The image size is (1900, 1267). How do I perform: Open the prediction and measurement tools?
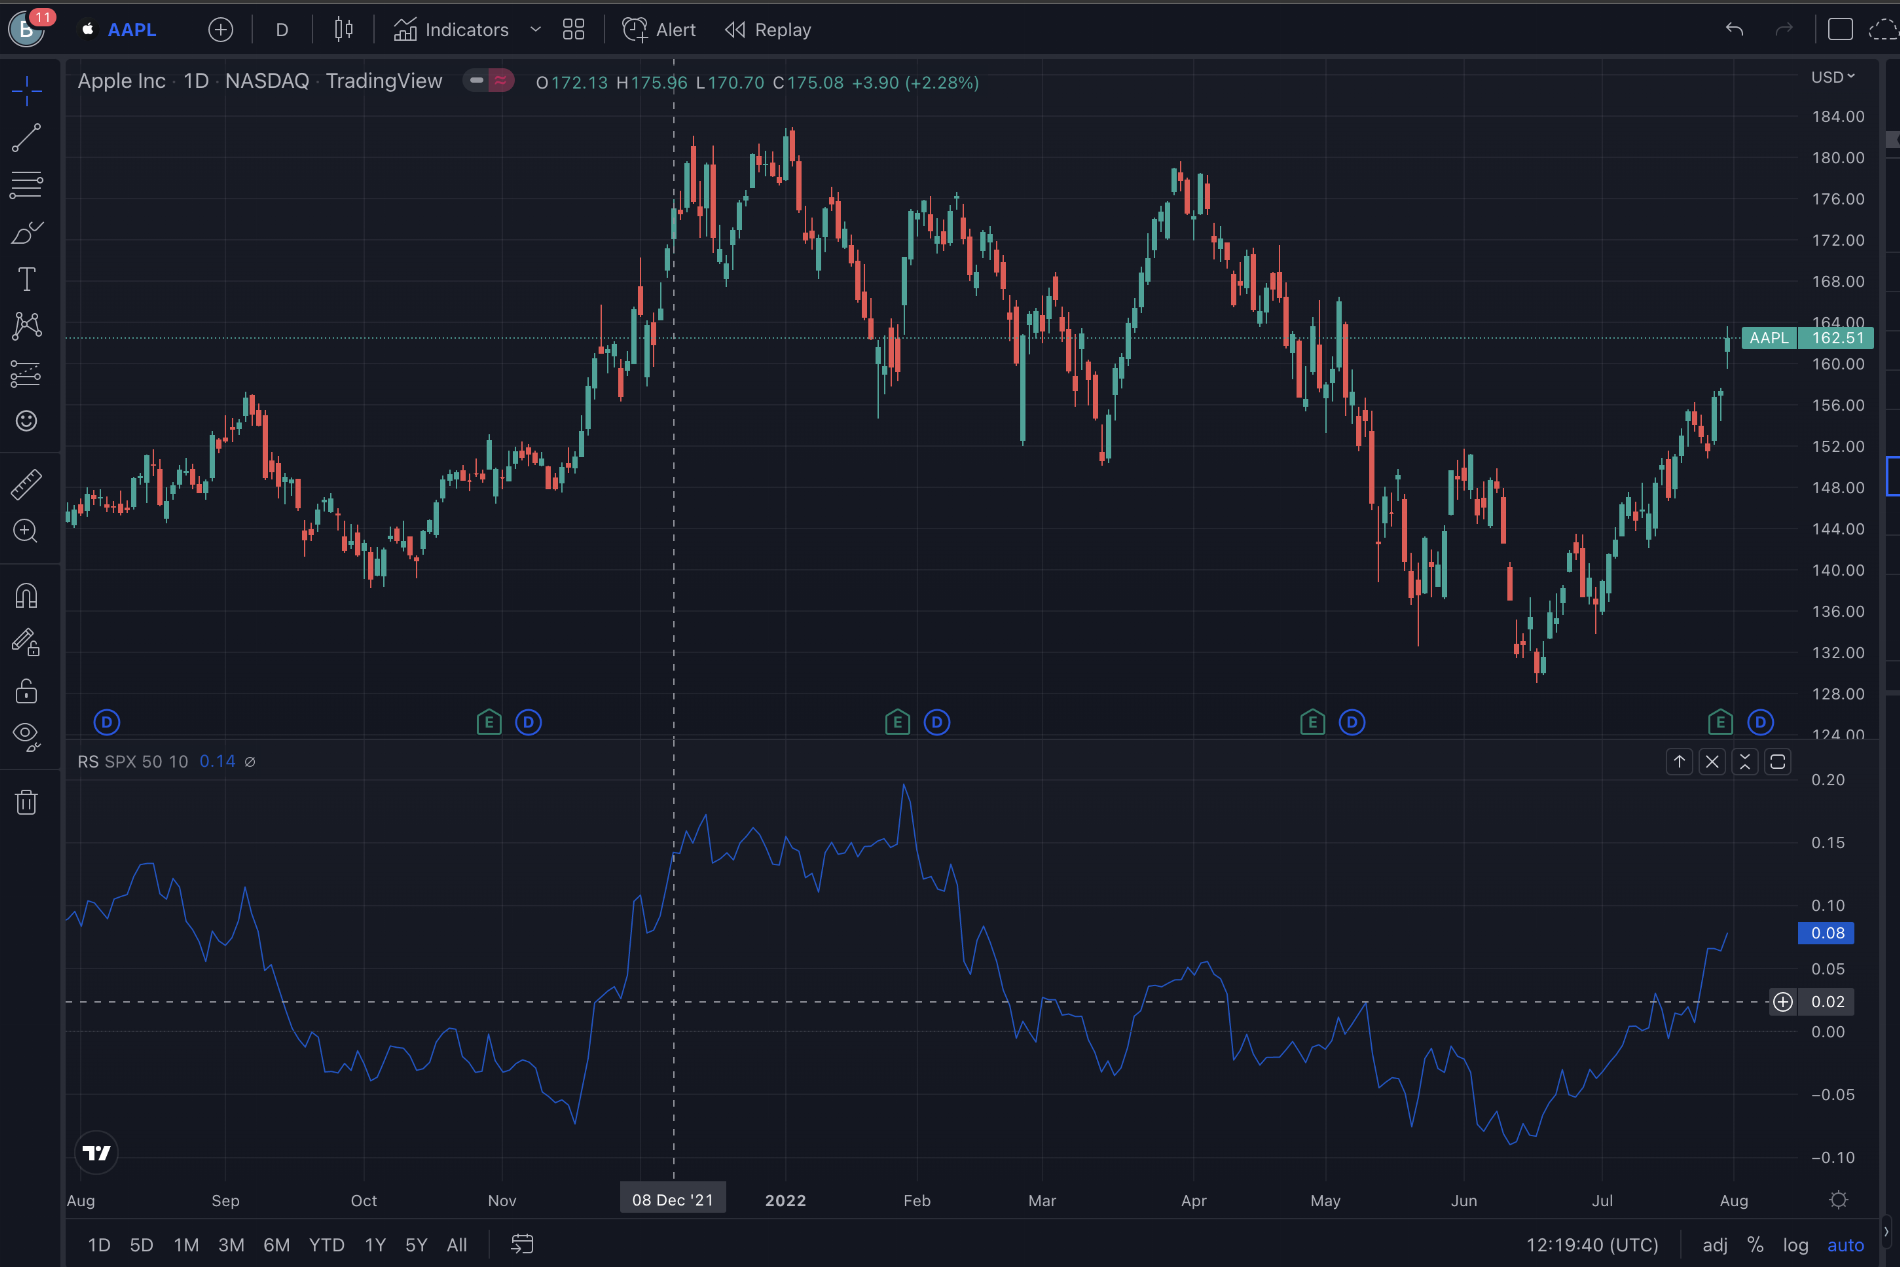click(x=27, y=374)
